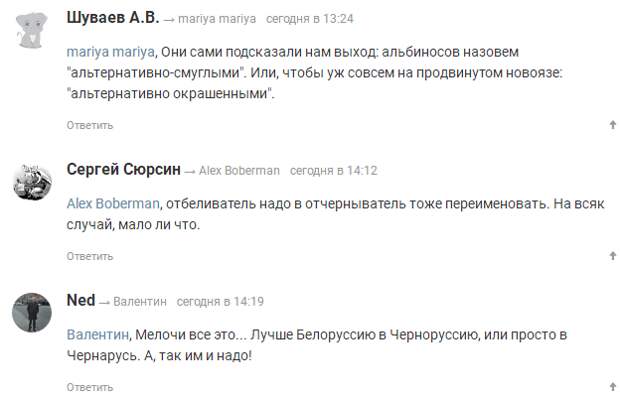Open Ned's round avatar photo
The width and height of the screenshot is (620, 398).
32,312
